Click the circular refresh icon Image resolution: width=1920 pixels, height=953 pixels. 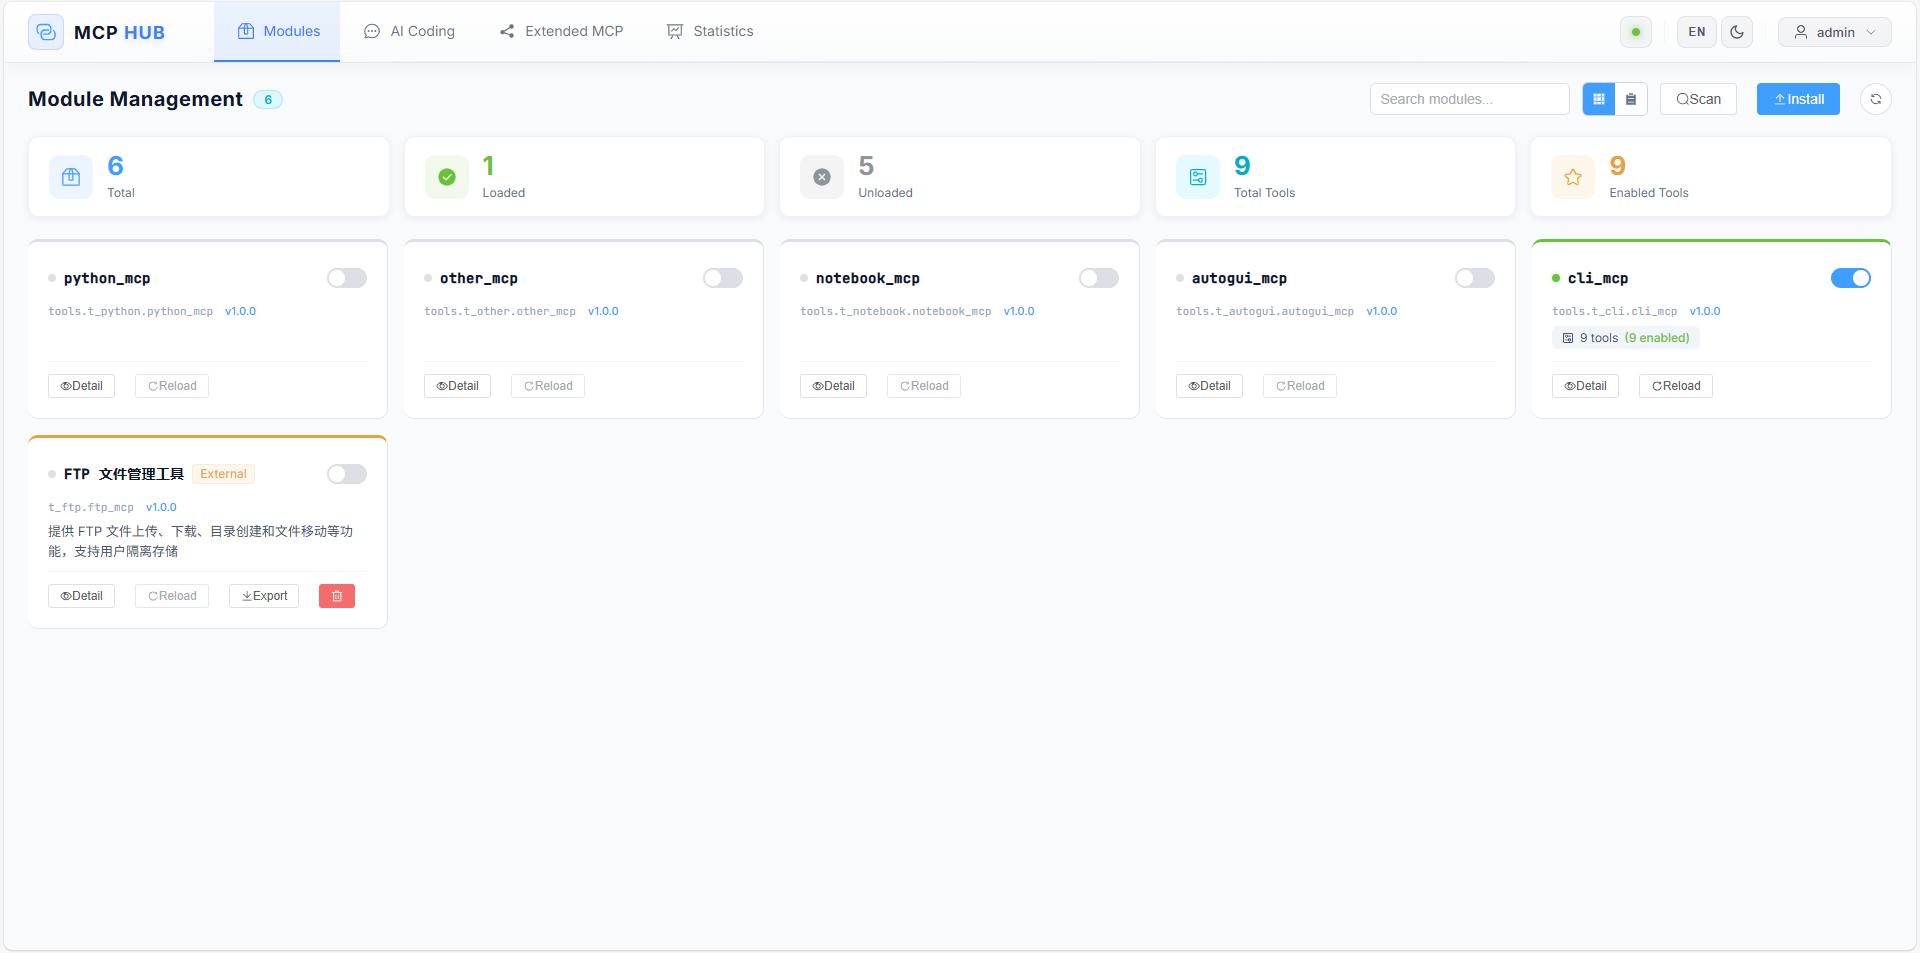click(1875, 99)
